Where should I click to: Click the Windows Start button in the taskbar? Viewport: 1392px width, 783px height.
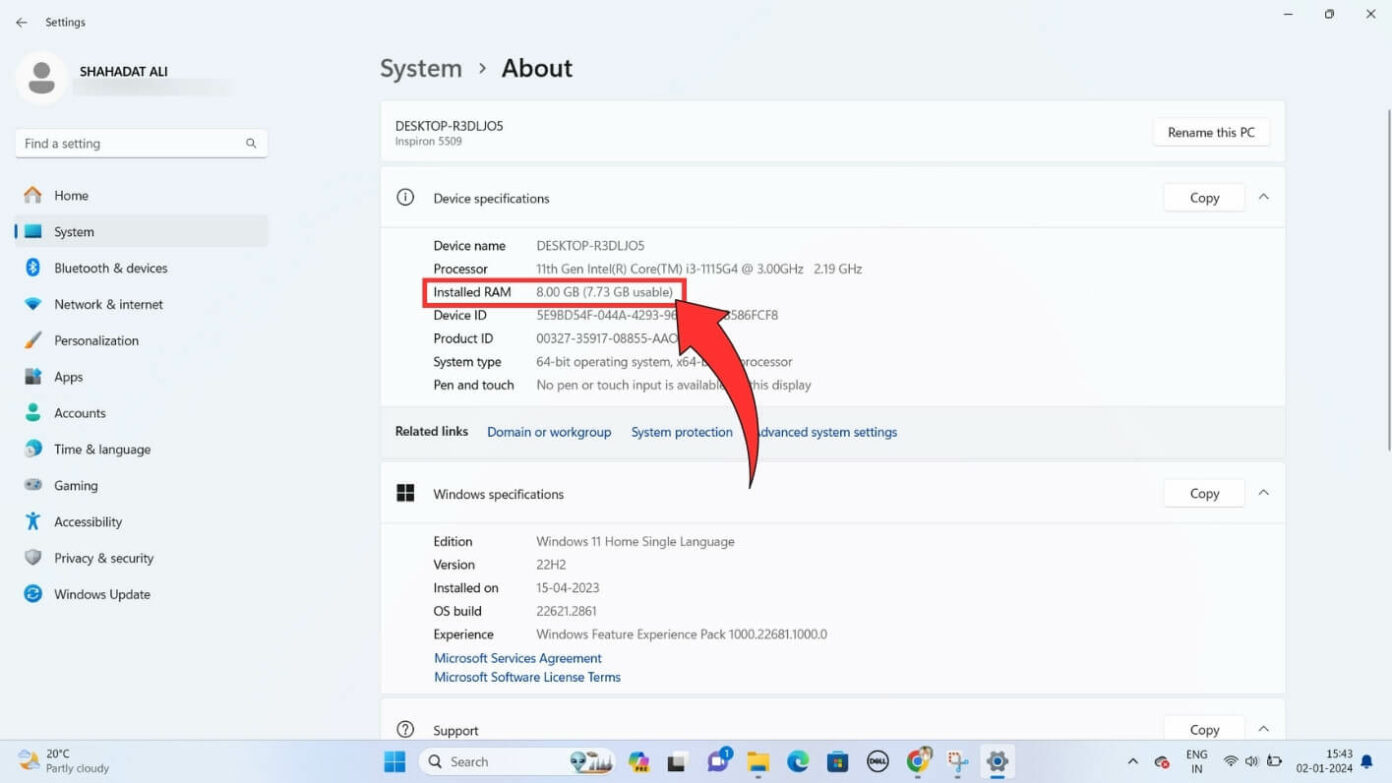click(395, 762)
